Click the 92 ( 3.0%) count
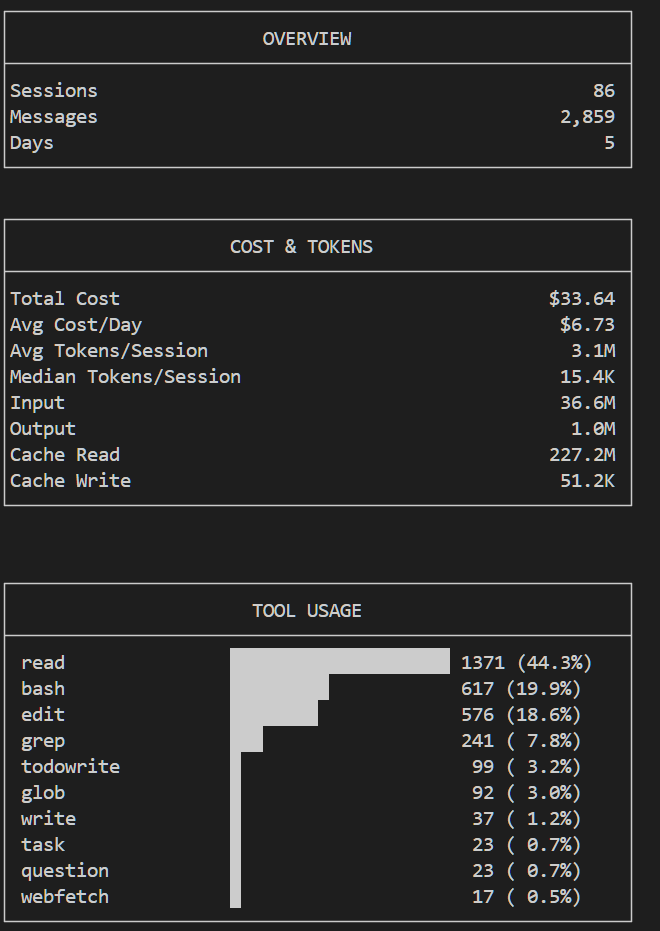660x931 pixels. 526,794
